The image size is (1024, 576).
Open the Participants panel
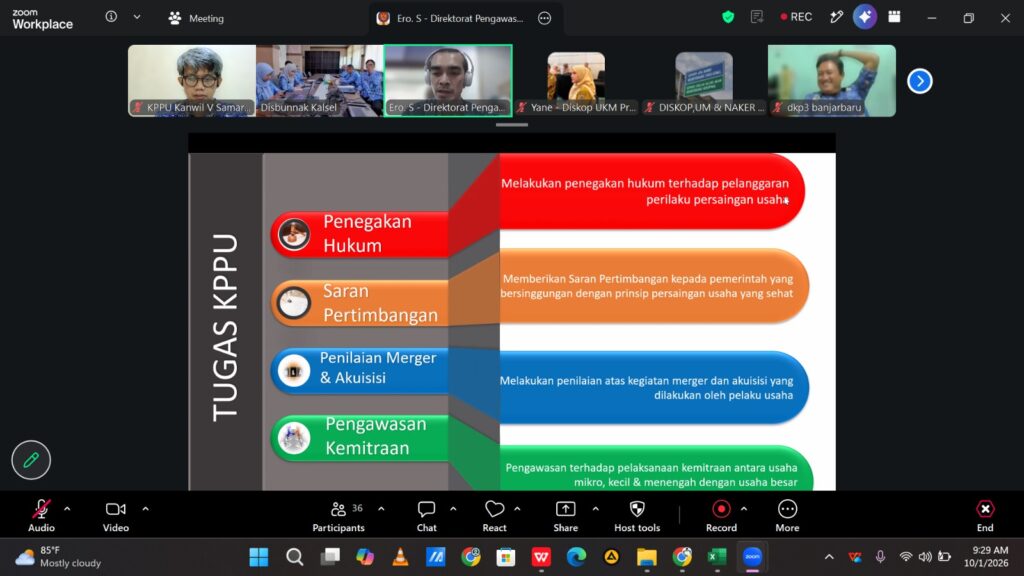pos(338,515)
